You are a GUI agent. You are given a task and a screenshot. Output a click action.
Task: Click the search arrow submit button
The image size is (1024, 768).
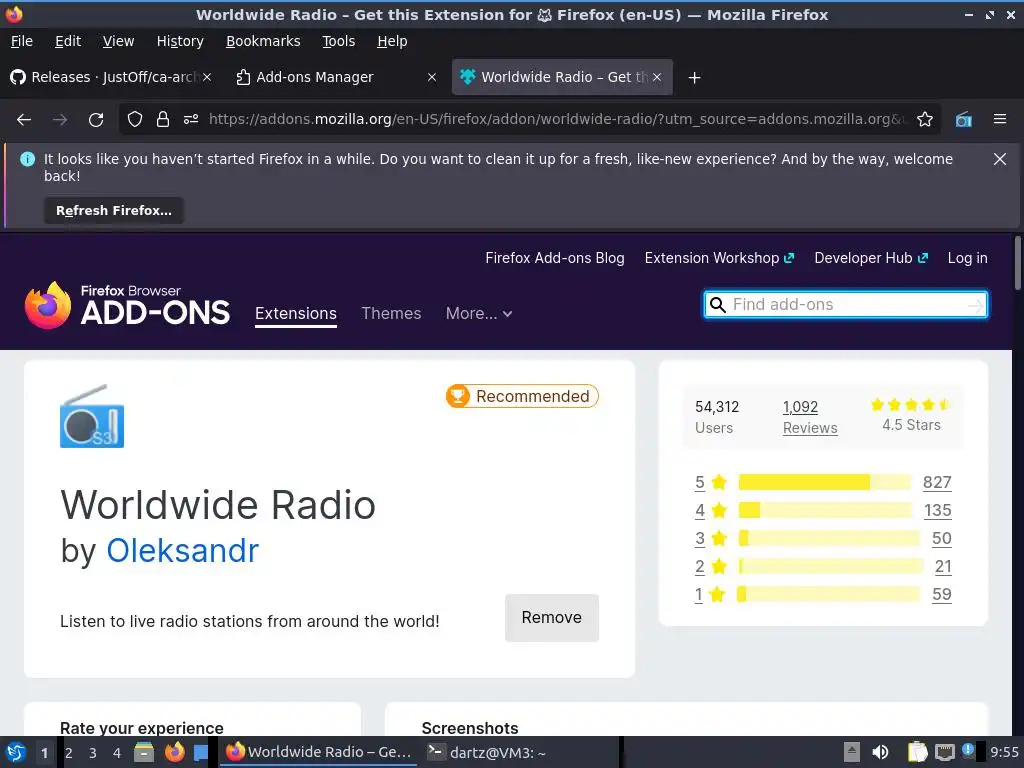tap(976, 305)
